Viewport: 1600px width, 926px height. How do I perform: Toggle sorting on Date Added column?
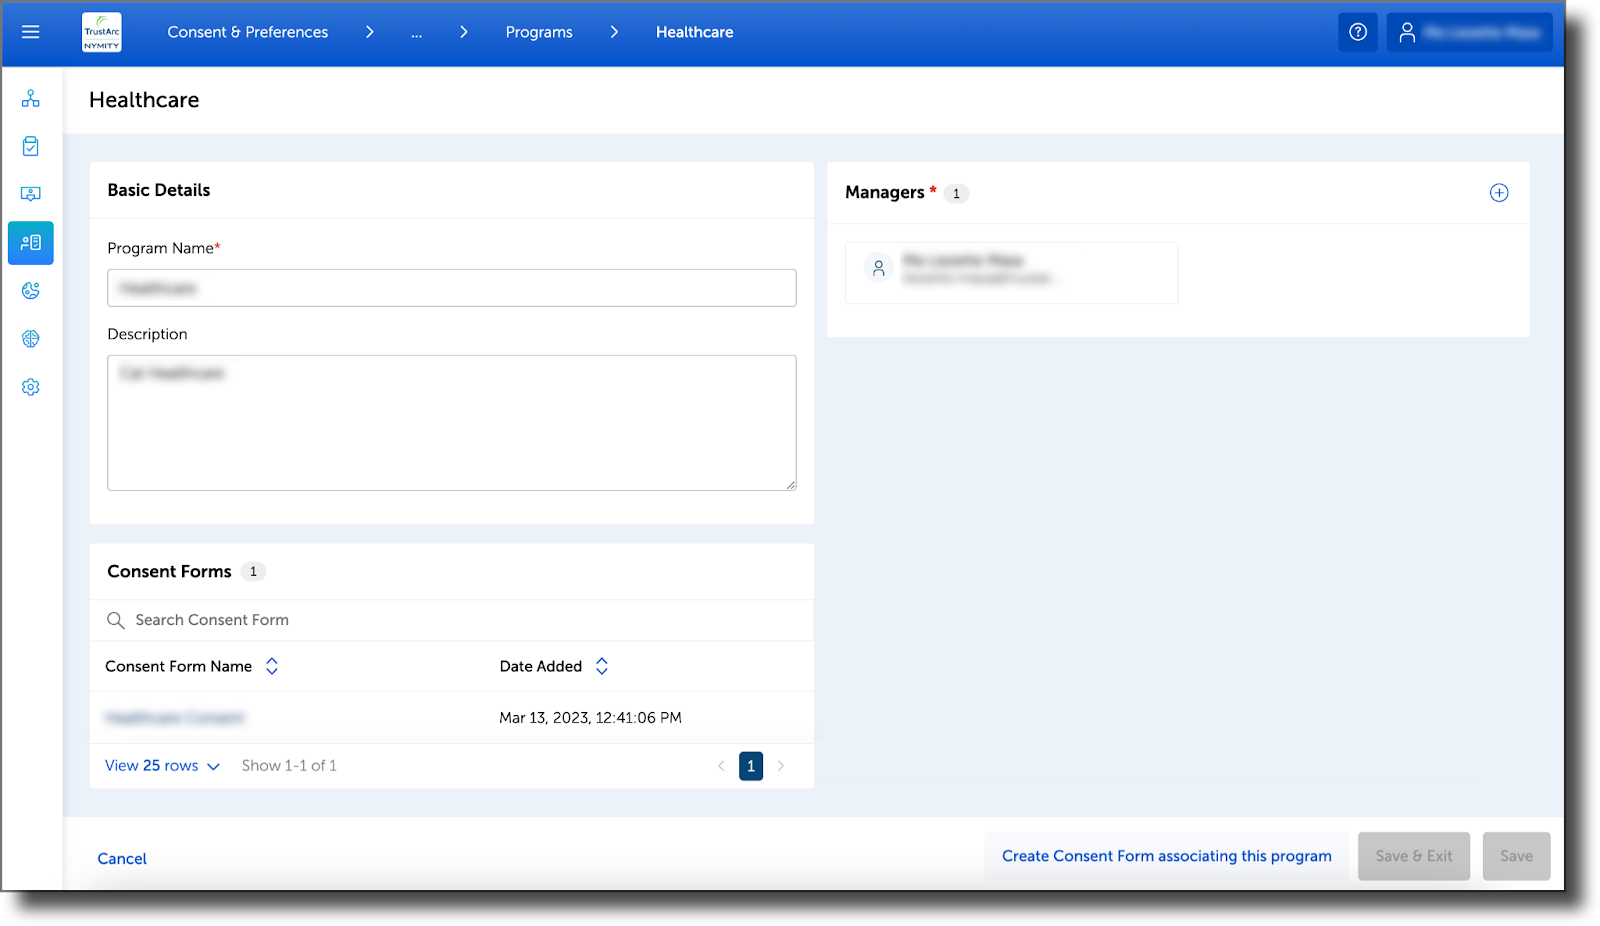pos(602,665)
